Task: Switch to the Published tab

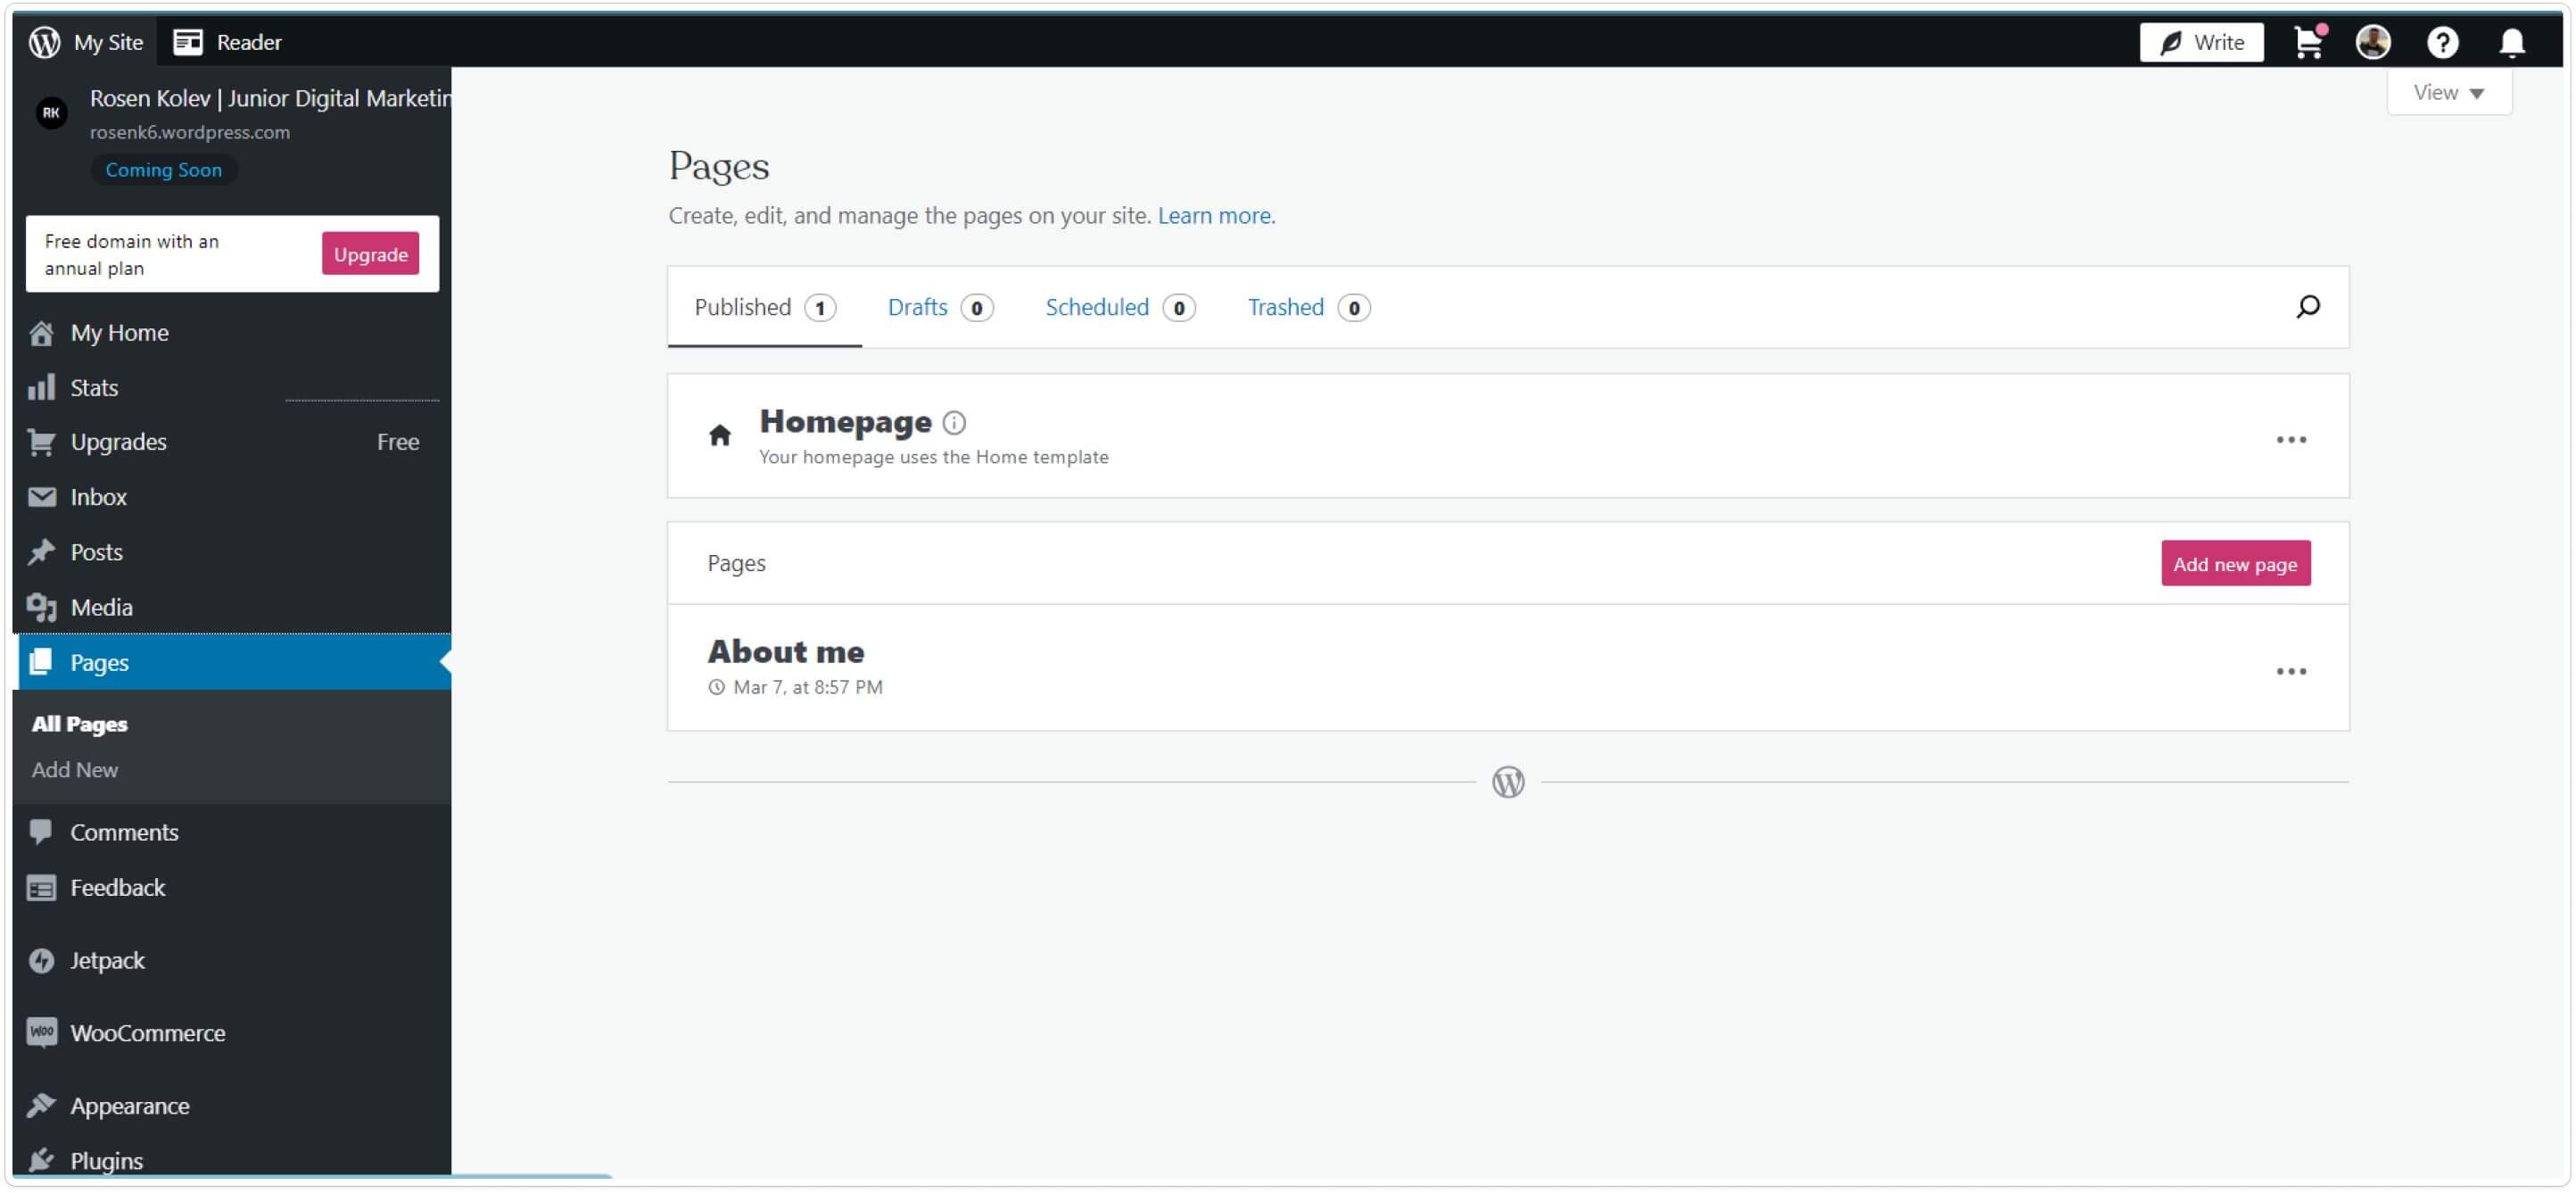Action: (764, 308)
